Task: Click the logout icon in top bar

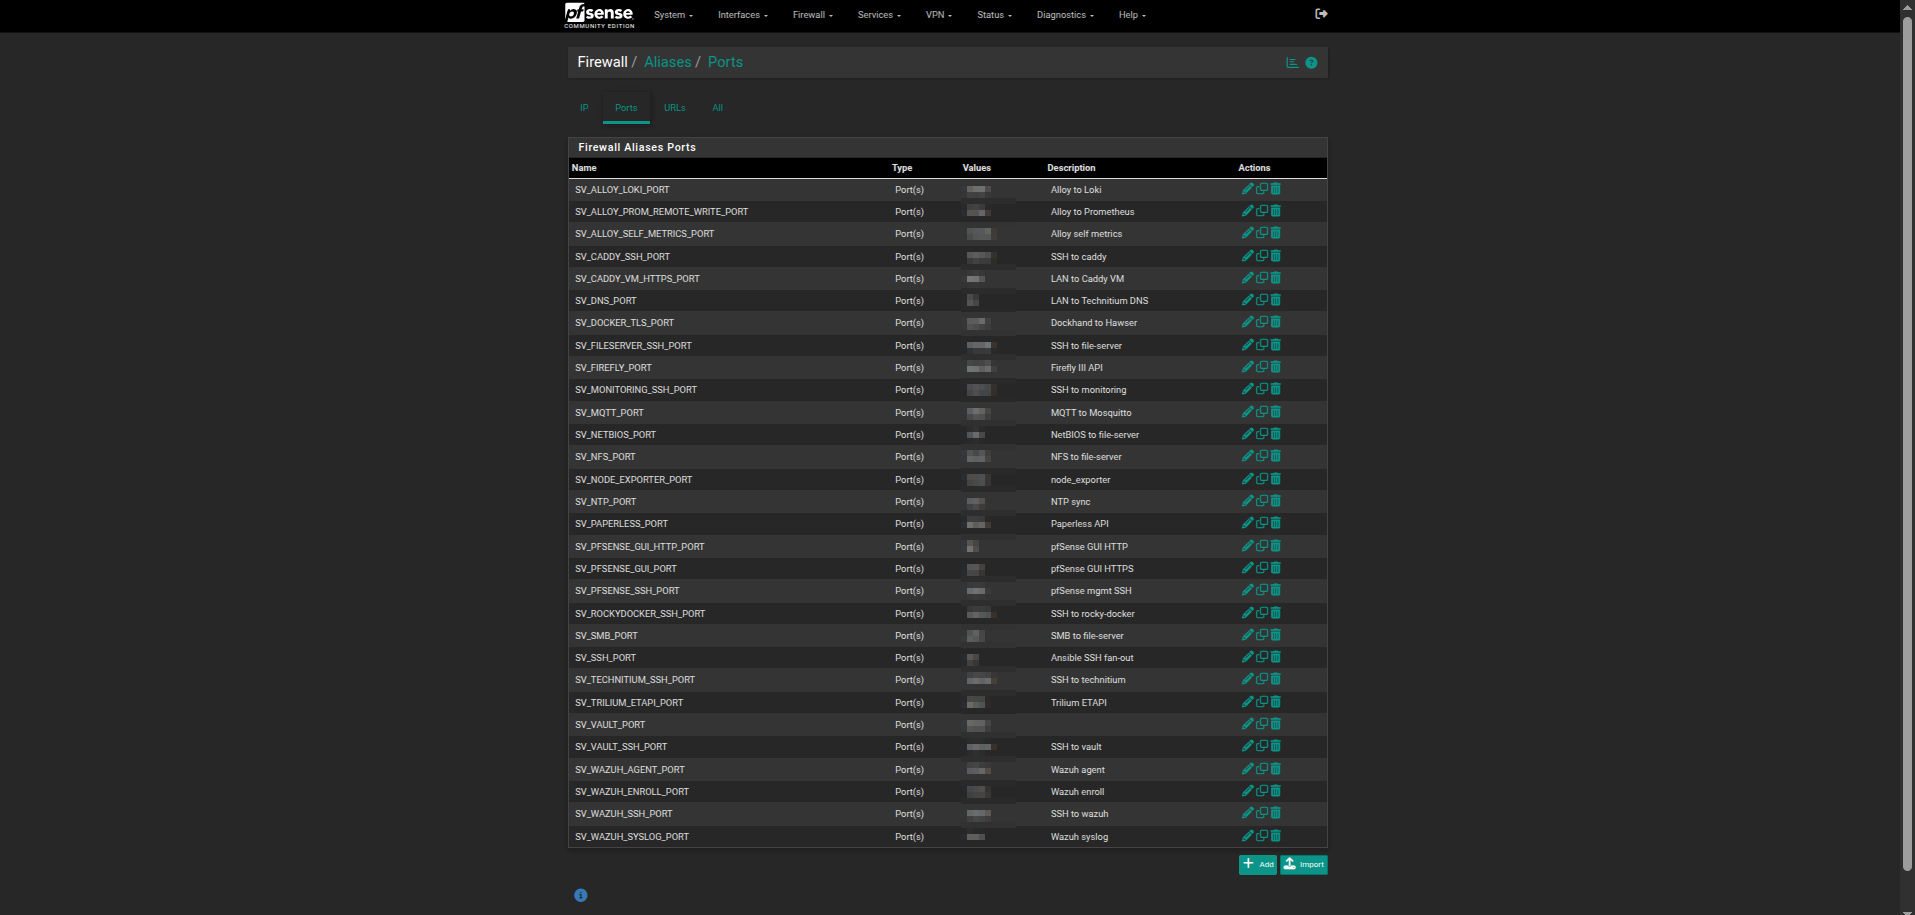Action: pos(1321,14)
